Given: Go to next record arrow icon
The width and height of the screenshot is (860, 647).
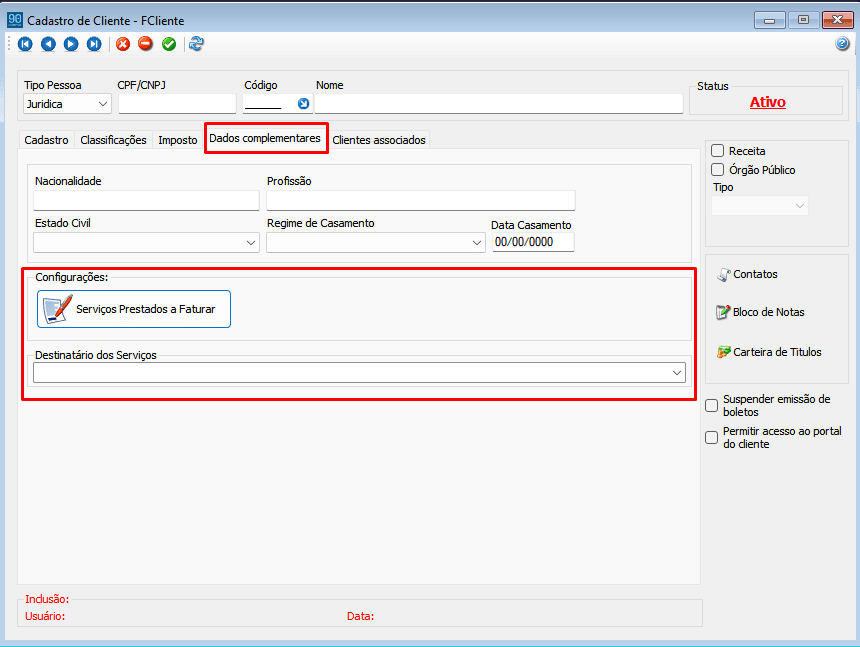Looking at the screenshot, I should tap(71, 44).
